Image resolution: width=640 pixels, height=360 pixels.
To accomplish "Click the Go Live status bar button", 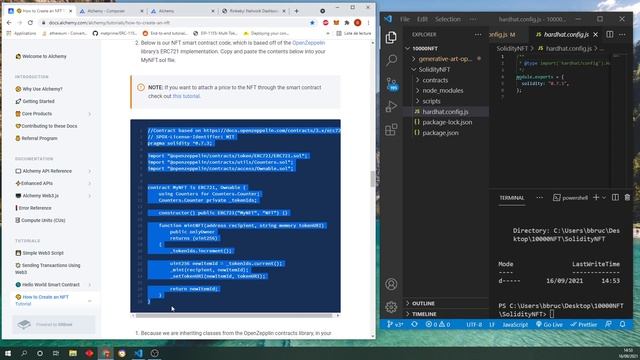I will click(549, 324).
